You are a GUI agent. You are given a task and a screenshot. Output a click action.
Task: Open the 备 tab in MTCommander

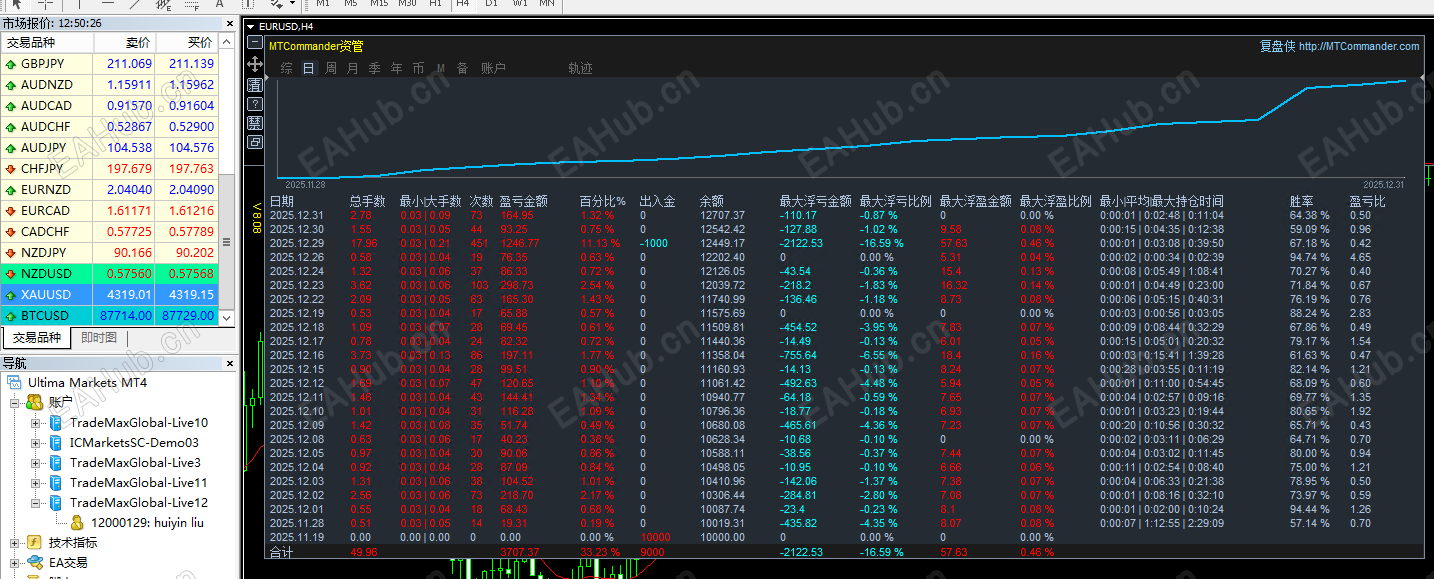[x=463, y=68]
